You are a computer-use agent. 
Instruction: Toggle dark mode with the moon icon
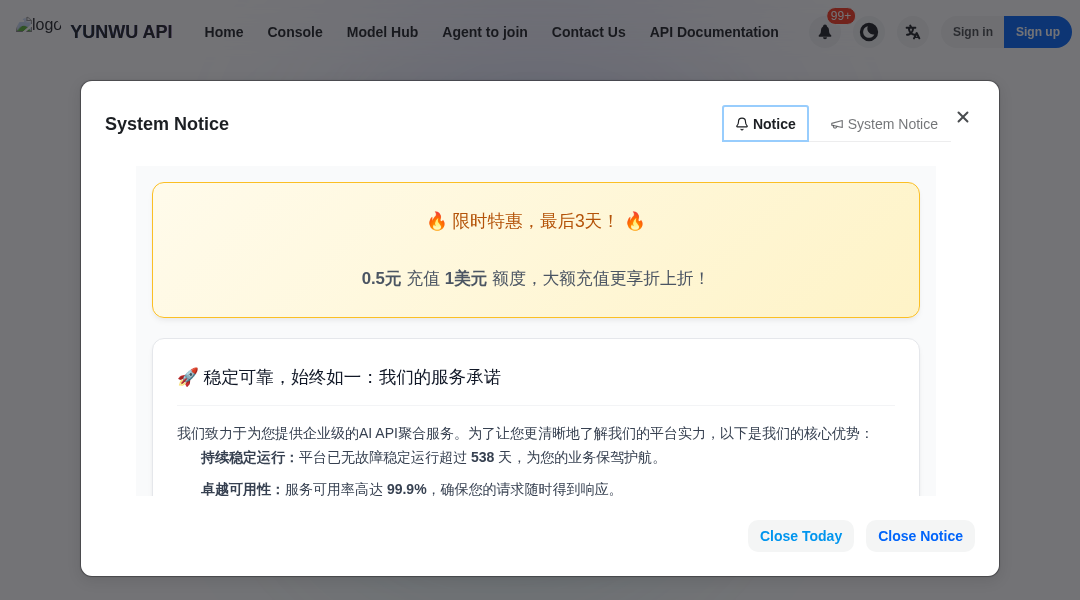point(869,32)
